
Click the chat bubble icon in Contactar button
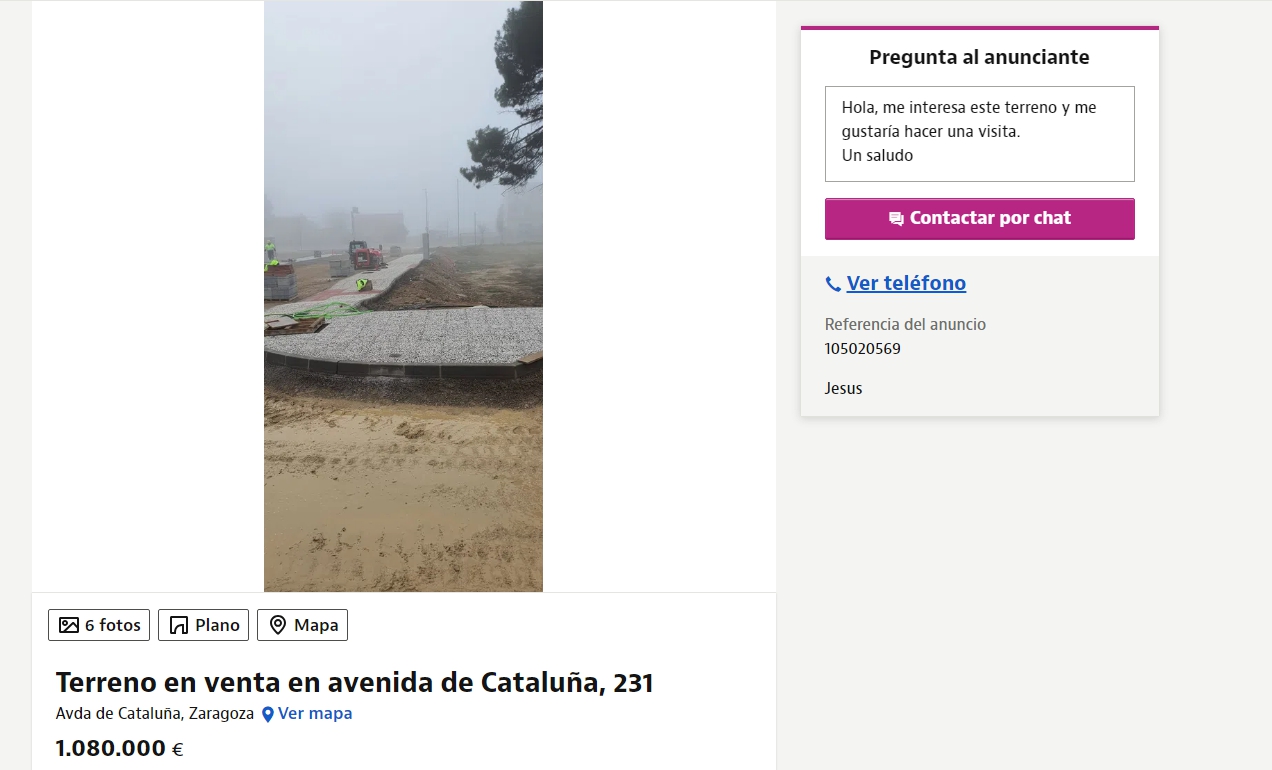pyautogui.click(x=896, y=219)
